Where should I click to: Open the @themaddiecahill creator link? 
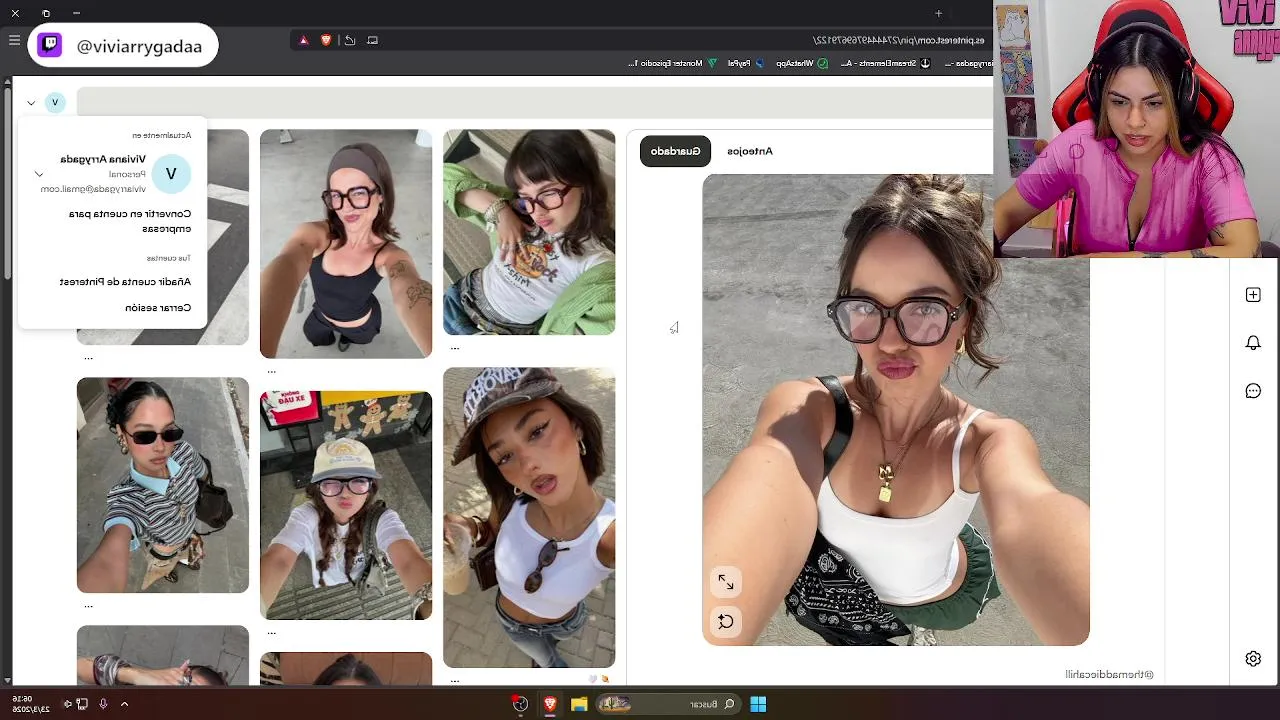click(x=1109, y=675)
